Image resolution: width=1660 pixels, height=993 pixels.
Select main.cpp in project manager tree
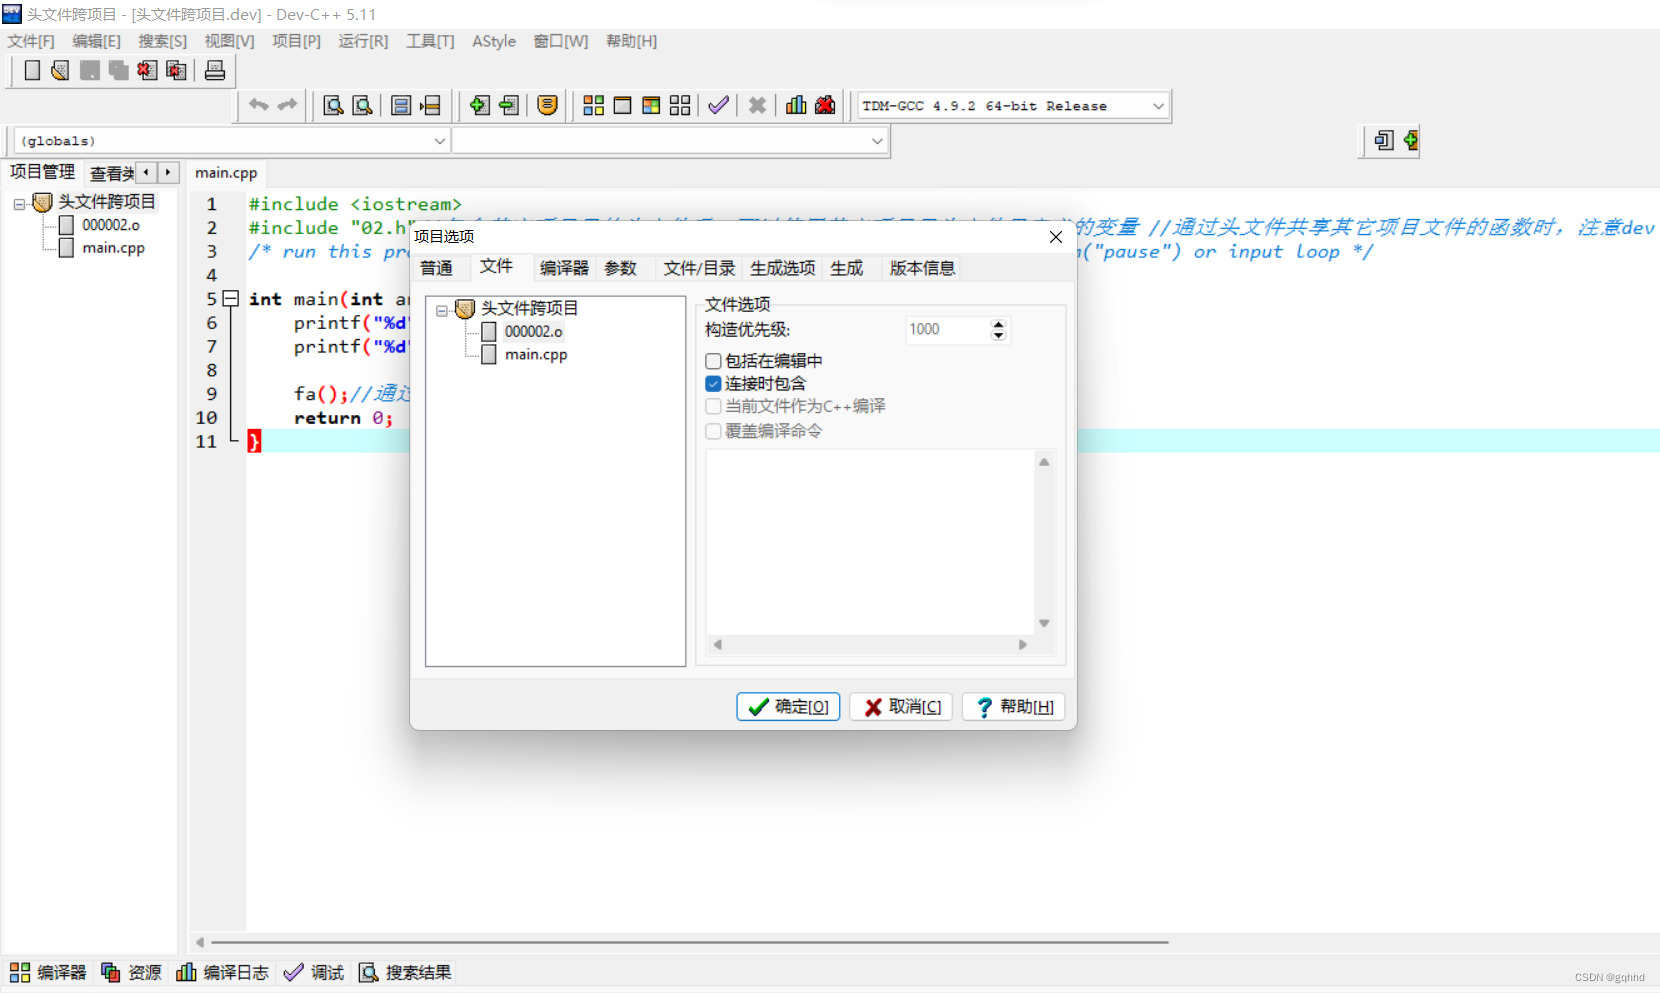[x=113, y=248]
